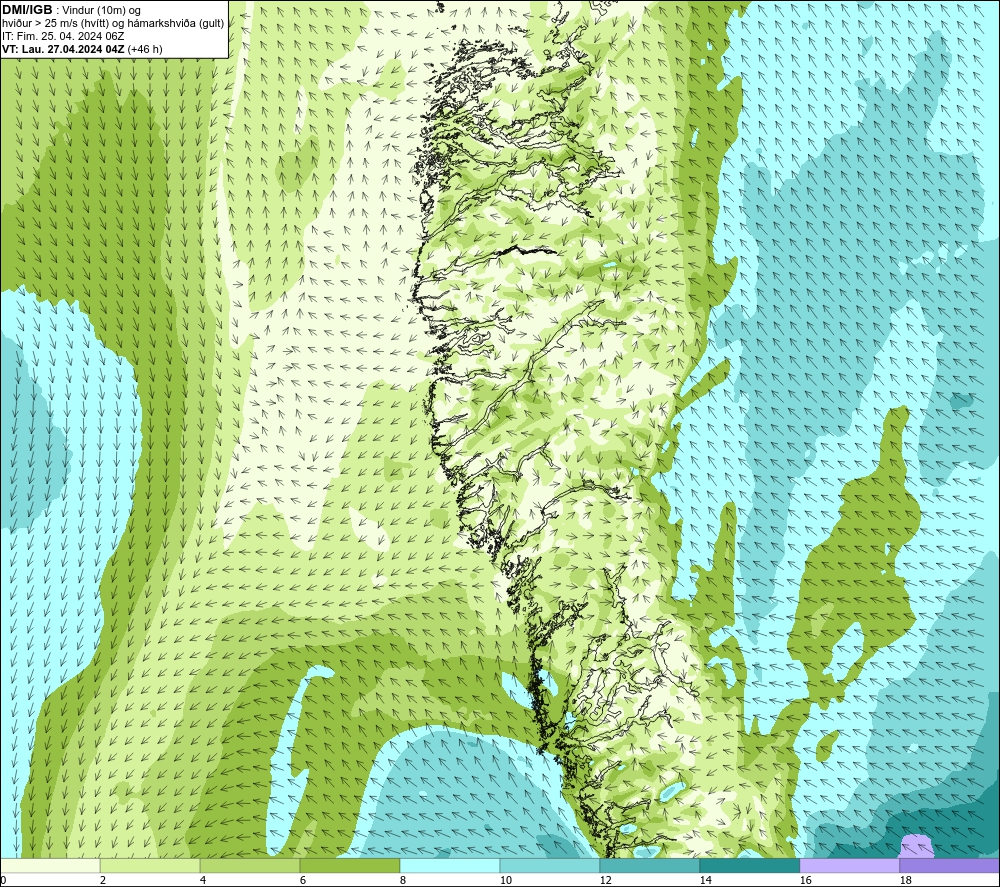Click the 'IT: Fim. 25. 04. 2024 06Z' line
Screen dimensions: 1000x887
(63, 36)
